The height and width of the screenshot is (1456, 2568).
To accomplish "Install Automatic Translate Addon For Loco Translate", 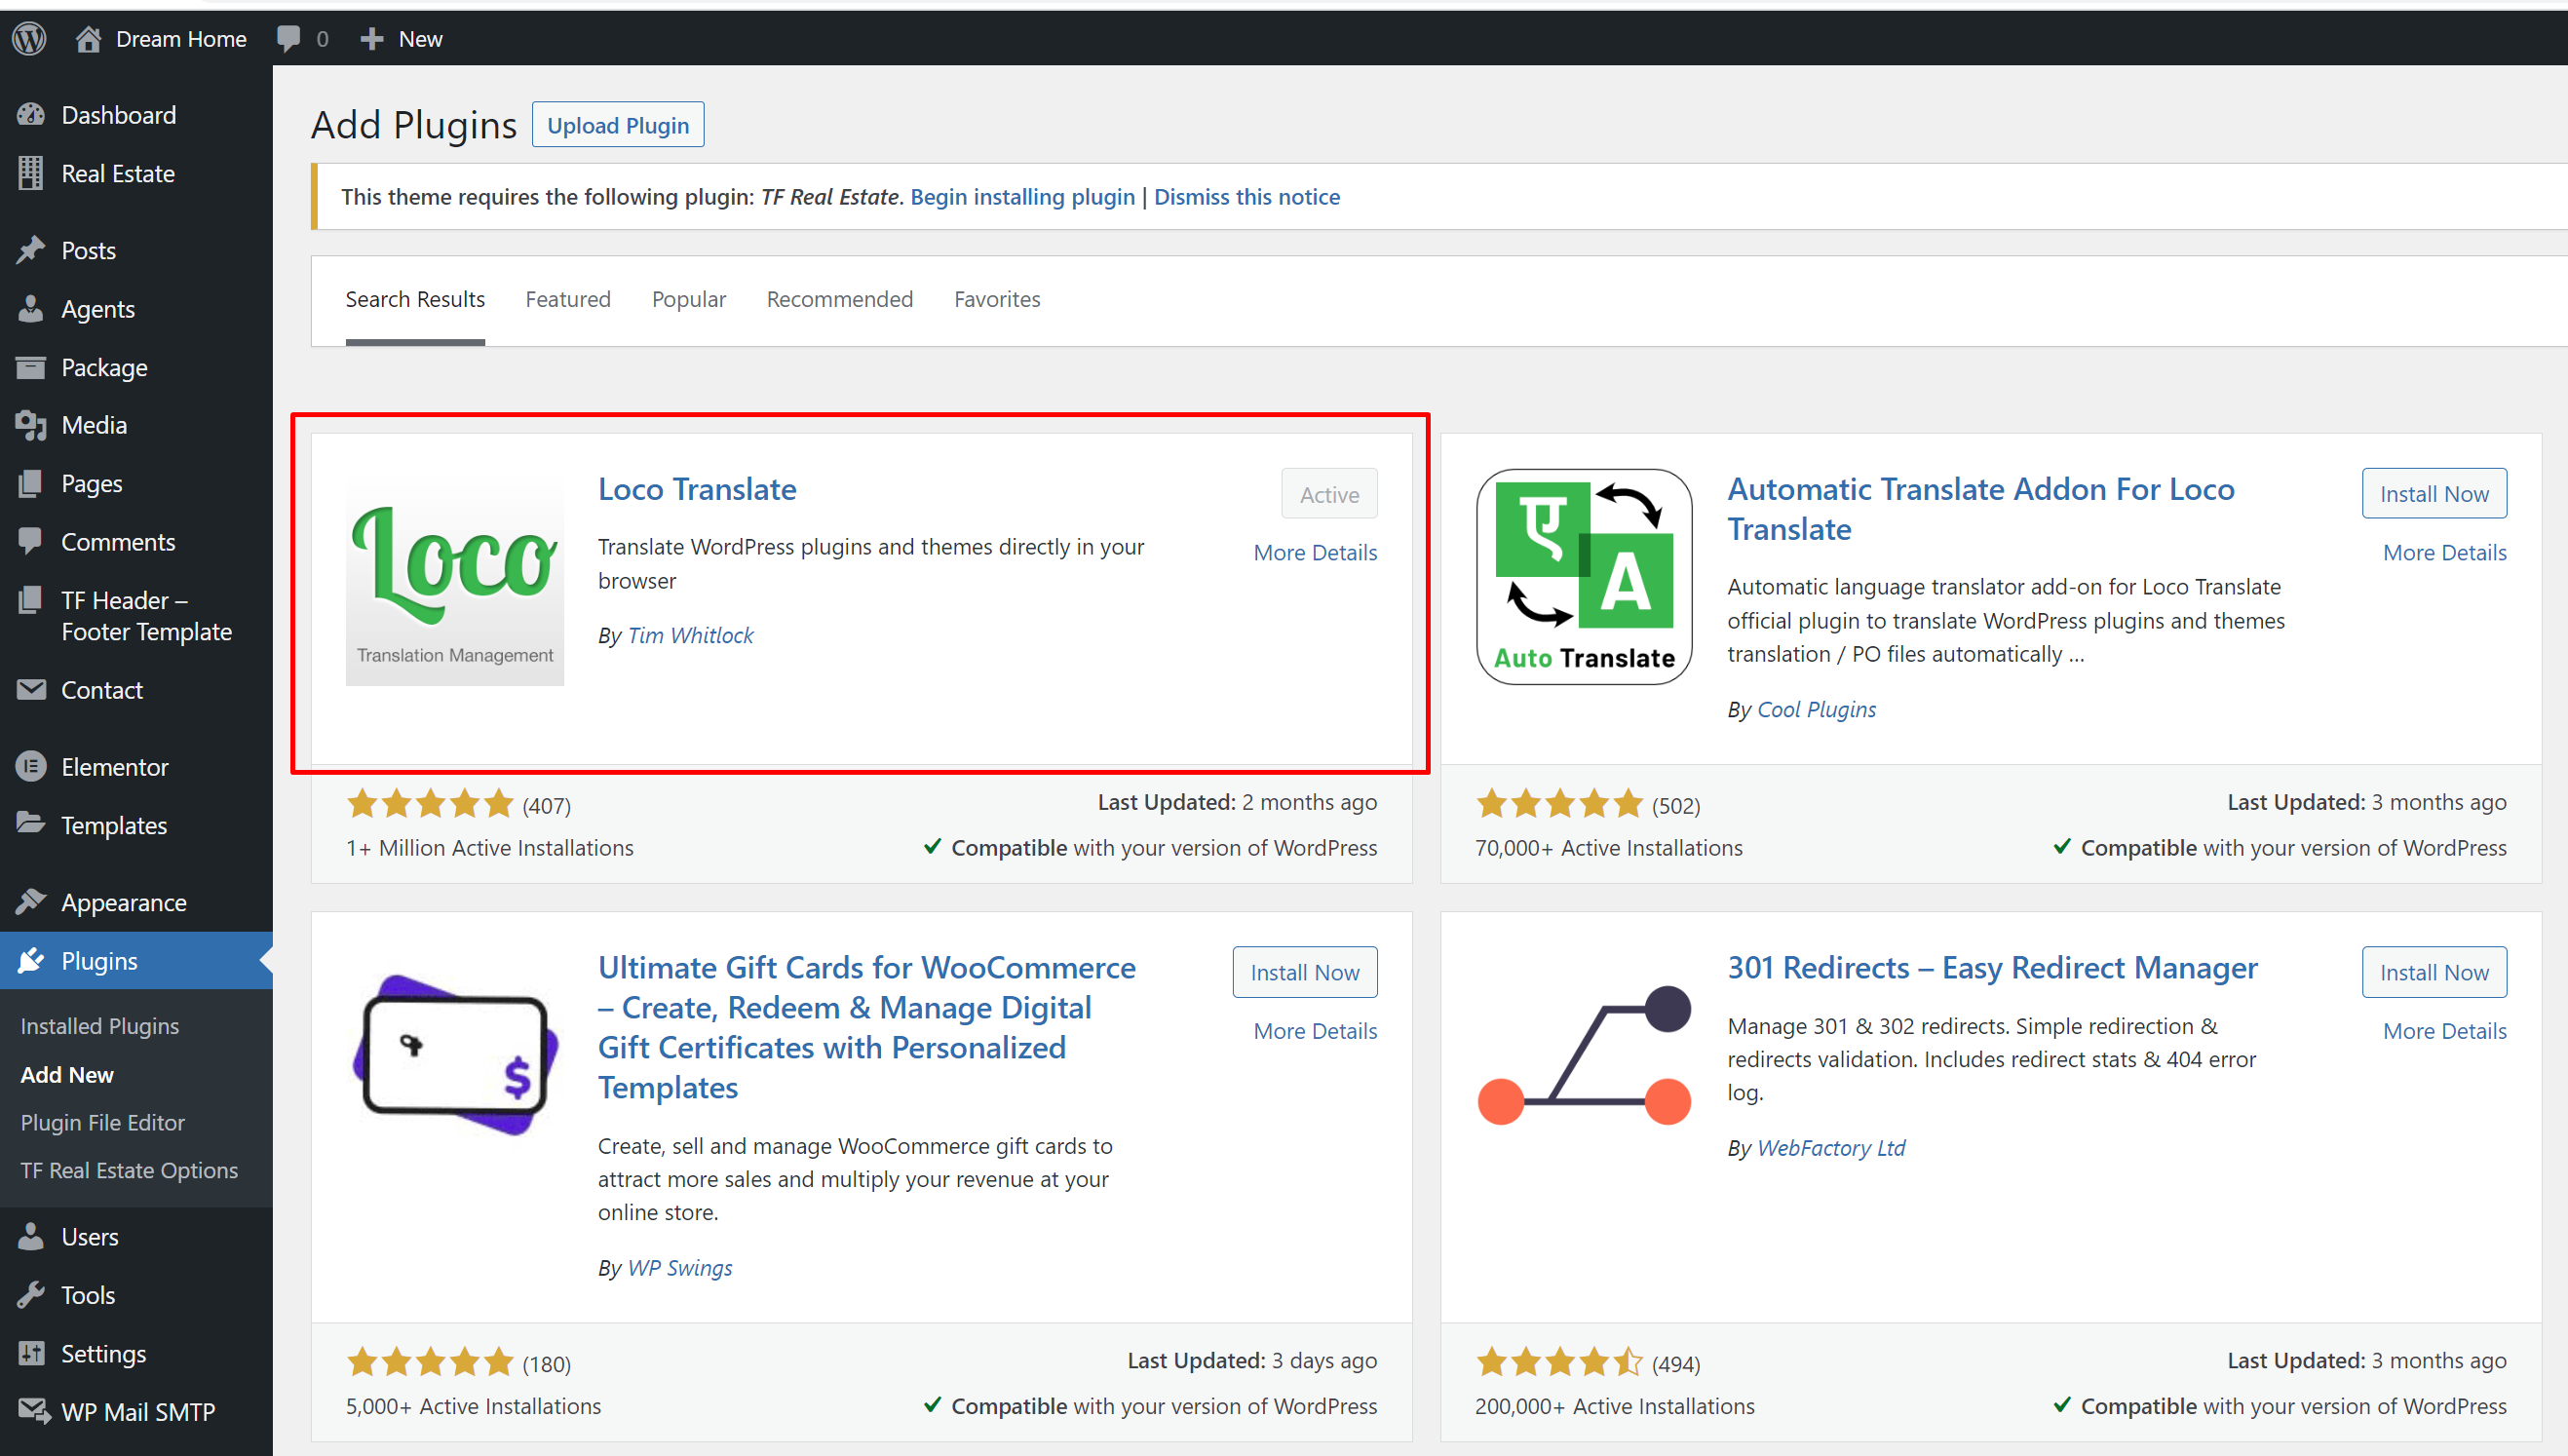I will click(2434, 494).
